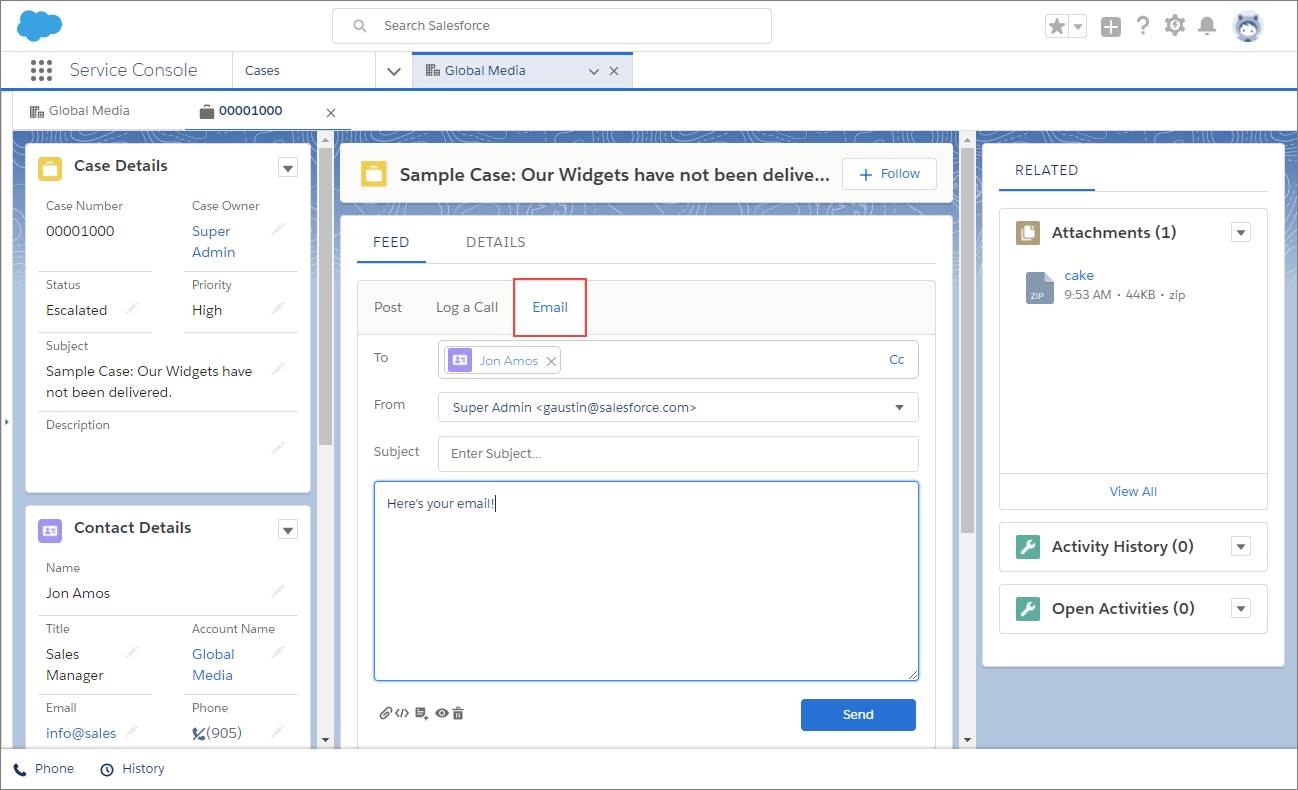Click the Follow button
The width and height of the screenshot is (1298, 790).
(889, 174)
